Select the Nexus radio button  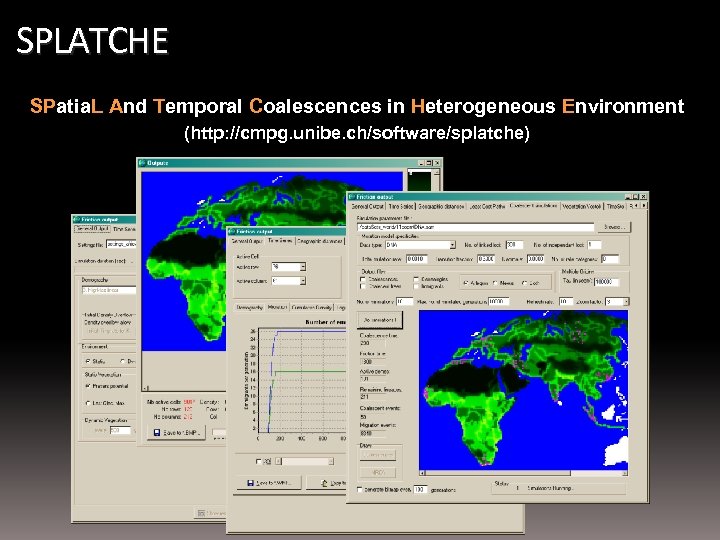[x=495, y=283]
